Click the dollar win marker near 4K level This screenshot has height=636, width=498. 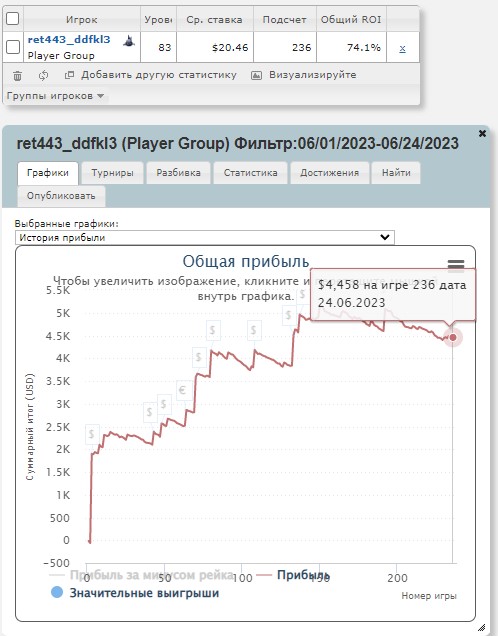tap(199, 357)
